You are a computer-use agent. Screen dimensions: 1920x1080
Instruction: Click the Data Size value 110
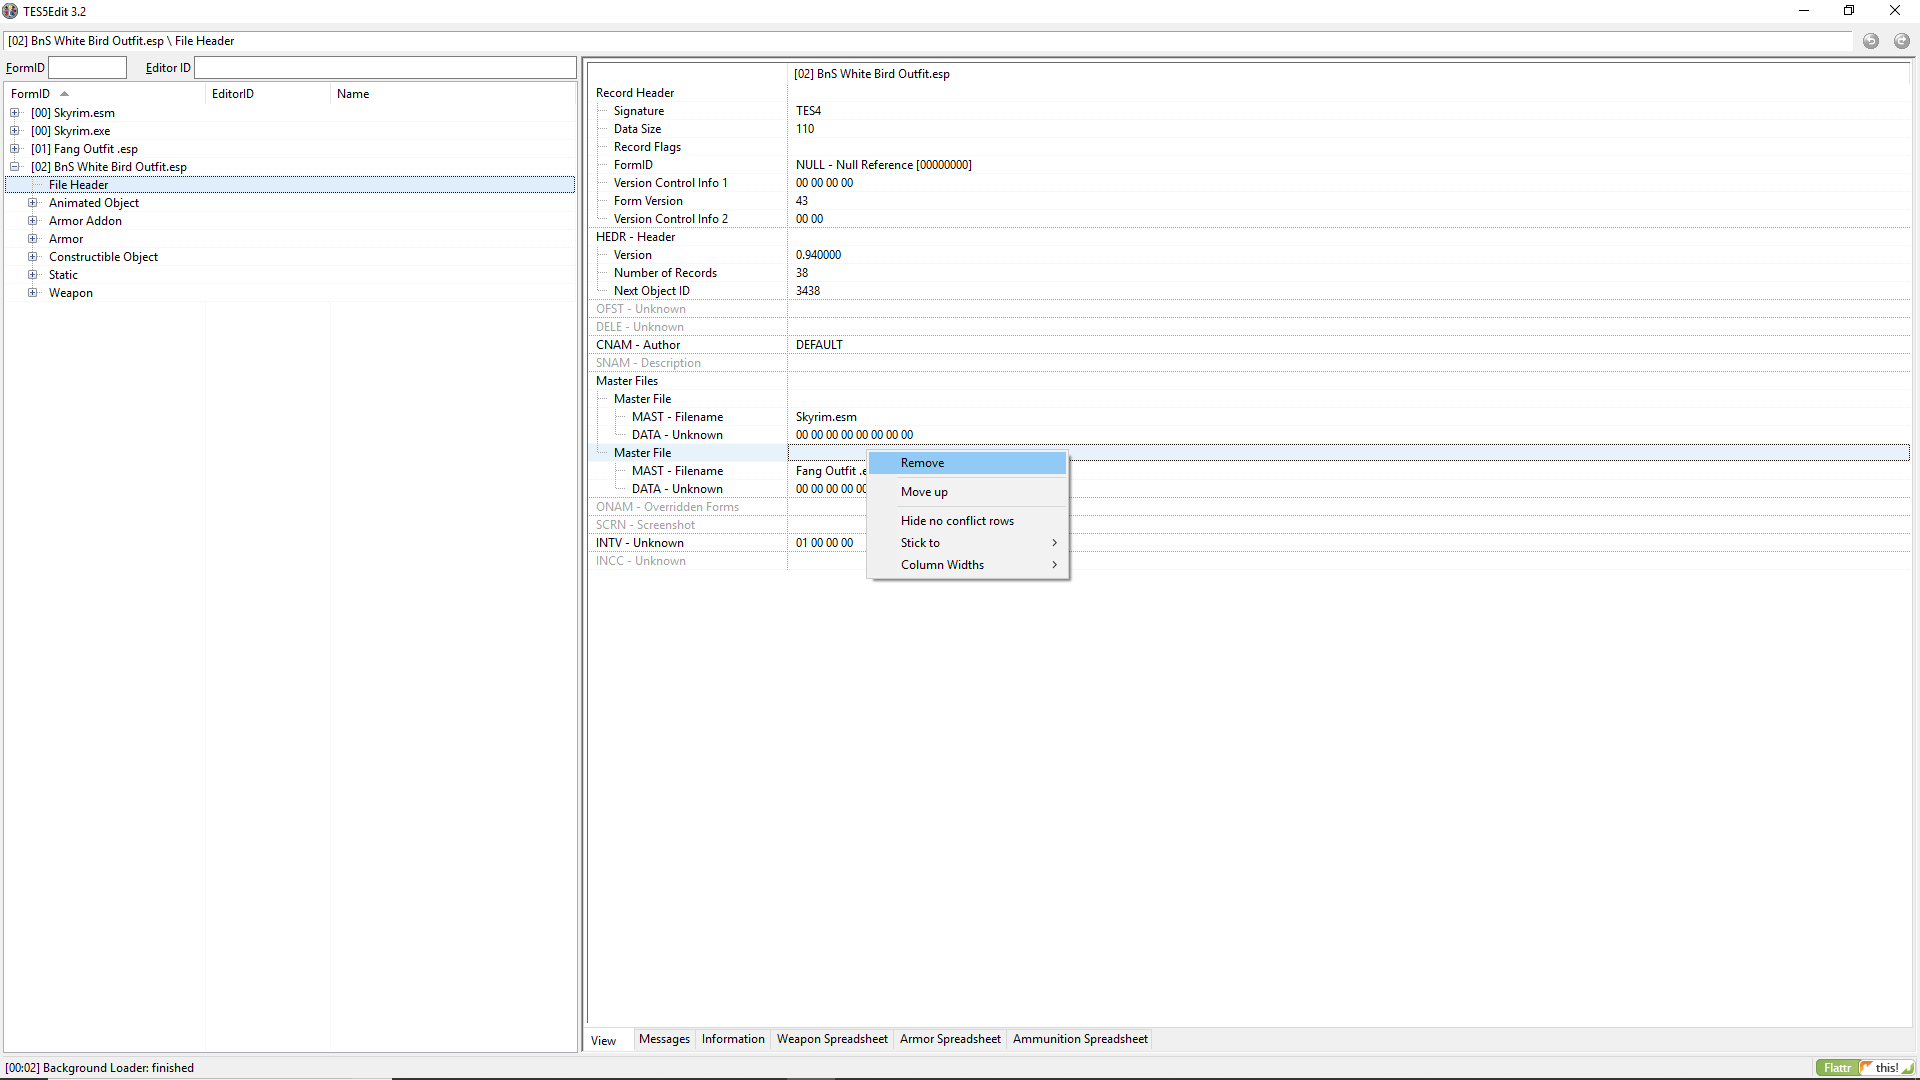805,129
